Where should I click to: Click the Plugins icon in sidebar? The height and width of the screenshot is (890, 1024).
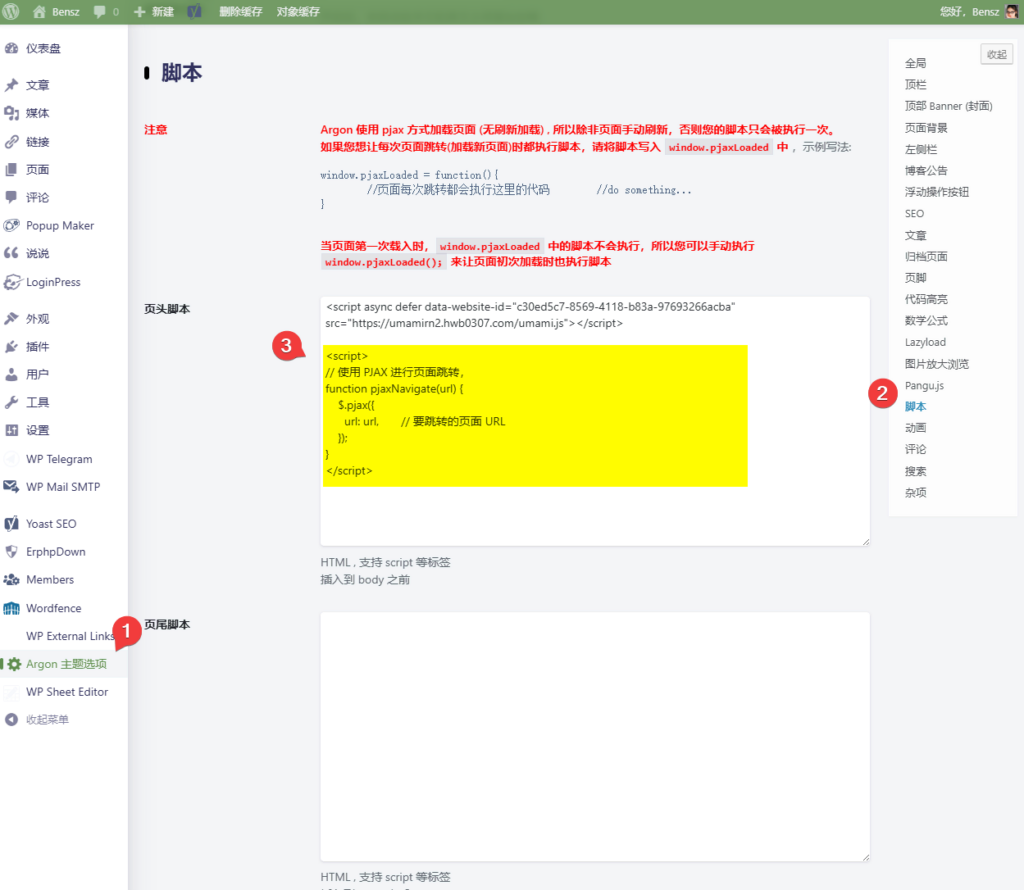pyautogui.click(x=12, y=346)
